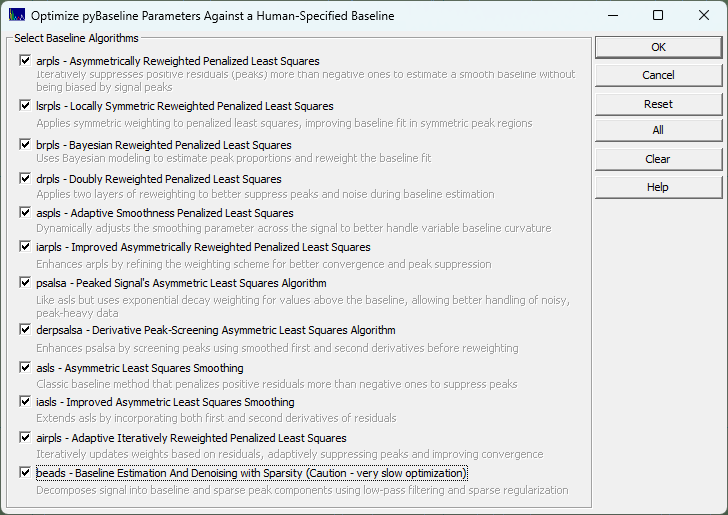The image size is (728, 515).
Task: Click the 'beads - Baseline Estimation And Denoising' label
Action: [252, 473]
